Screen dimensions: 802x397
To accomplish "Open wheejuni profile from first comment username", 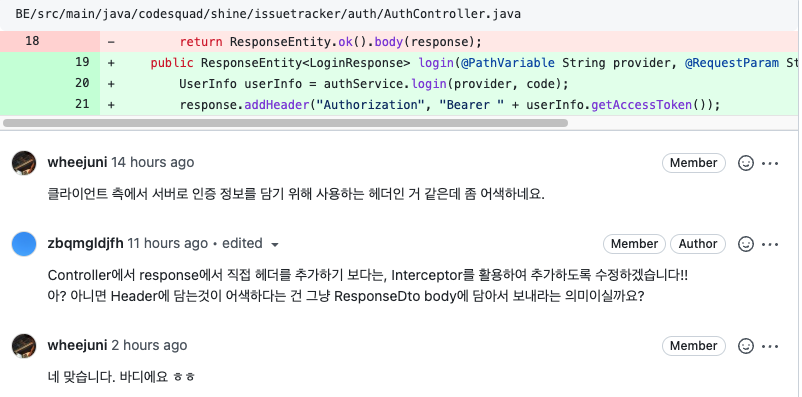I will (x=77, y=163).
